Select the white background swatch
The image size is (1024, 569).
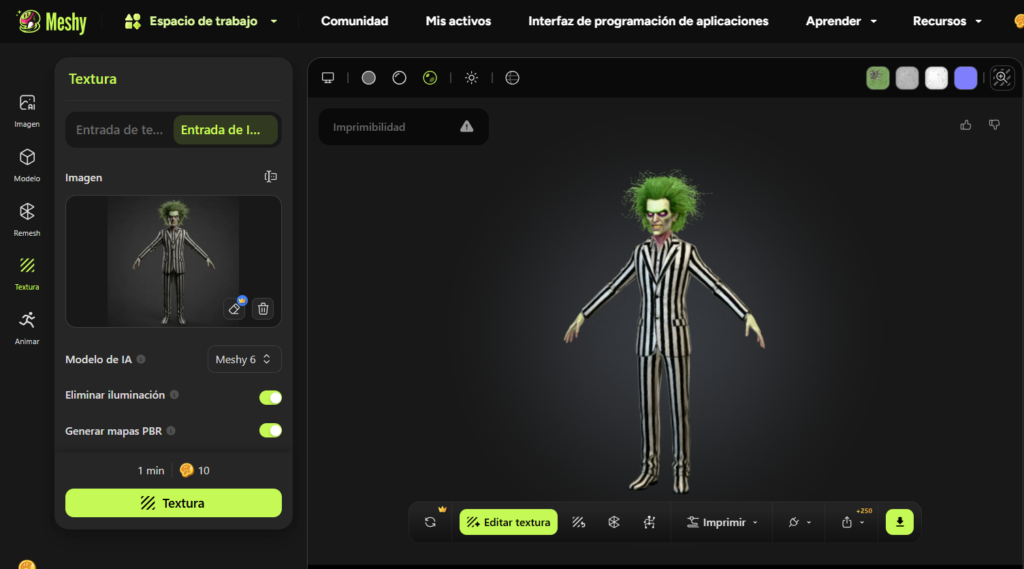pos(936,78)
